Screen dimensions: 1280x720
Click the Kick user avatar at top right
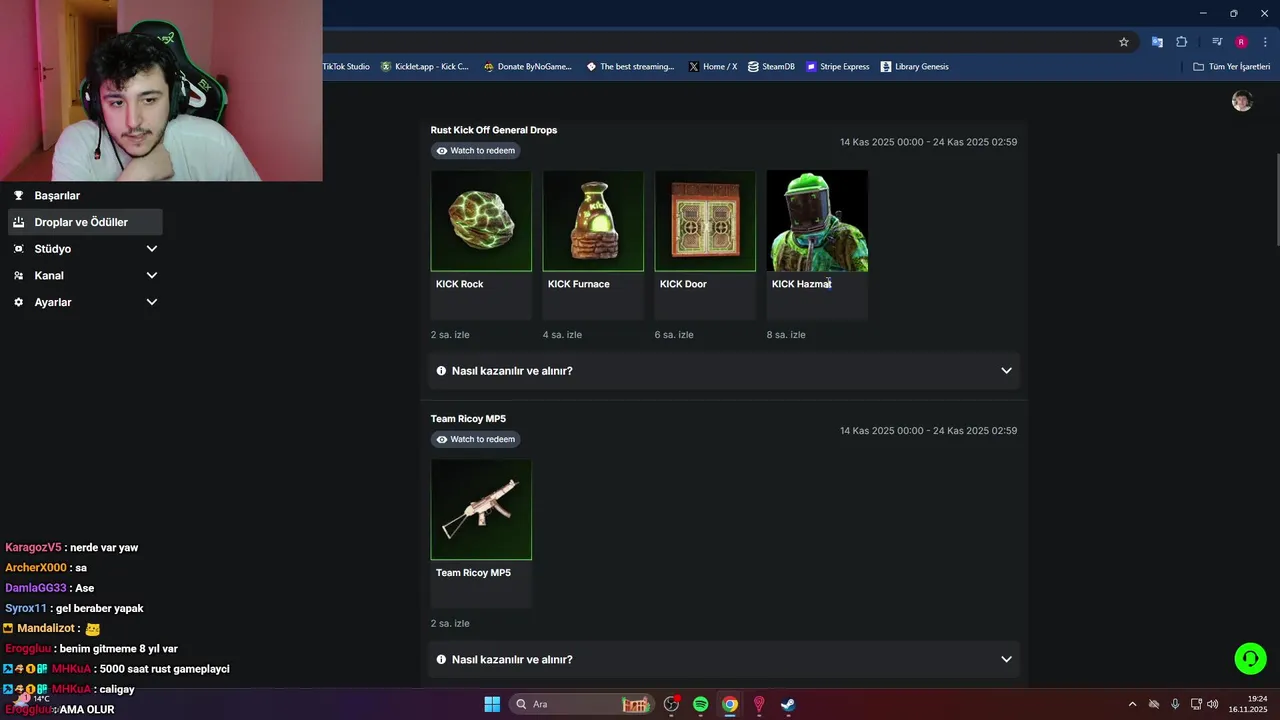(x=1242, y=101)
